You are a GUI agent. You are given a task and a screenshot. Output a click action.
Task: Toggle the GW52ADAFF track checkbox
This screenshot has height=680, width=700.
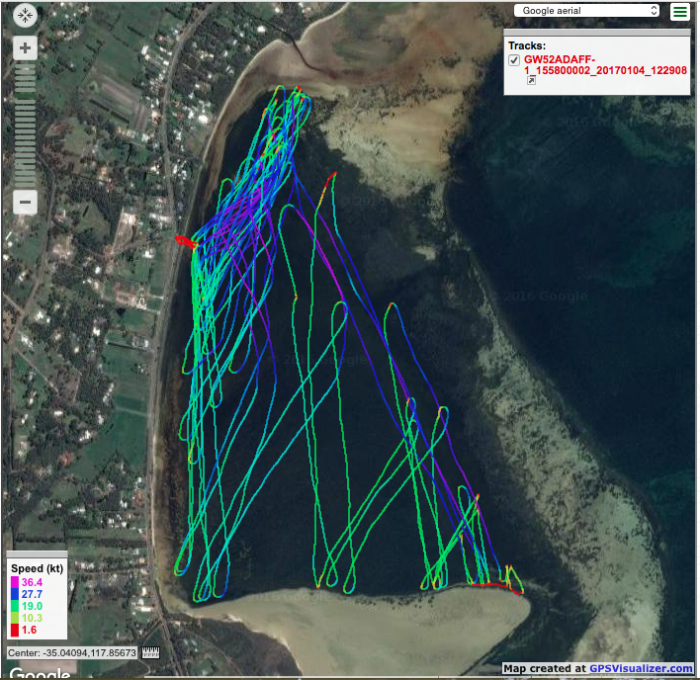pos(514,60)
